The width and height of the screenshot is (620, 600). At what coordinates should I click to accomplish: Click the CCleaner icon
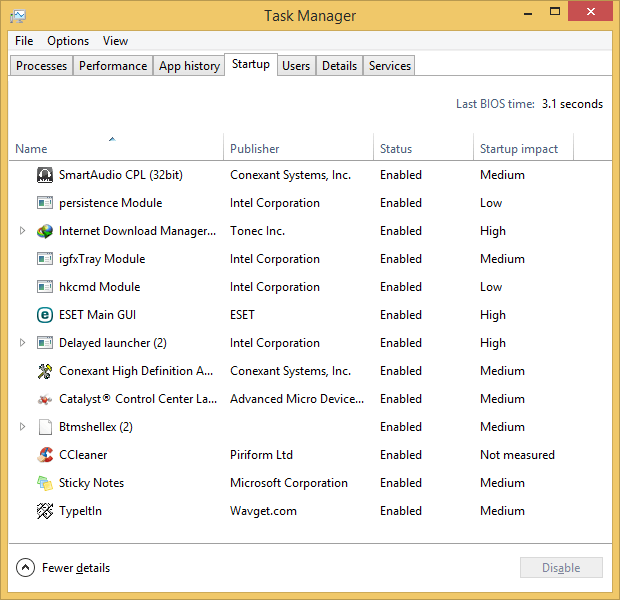[x=45, y=455]
